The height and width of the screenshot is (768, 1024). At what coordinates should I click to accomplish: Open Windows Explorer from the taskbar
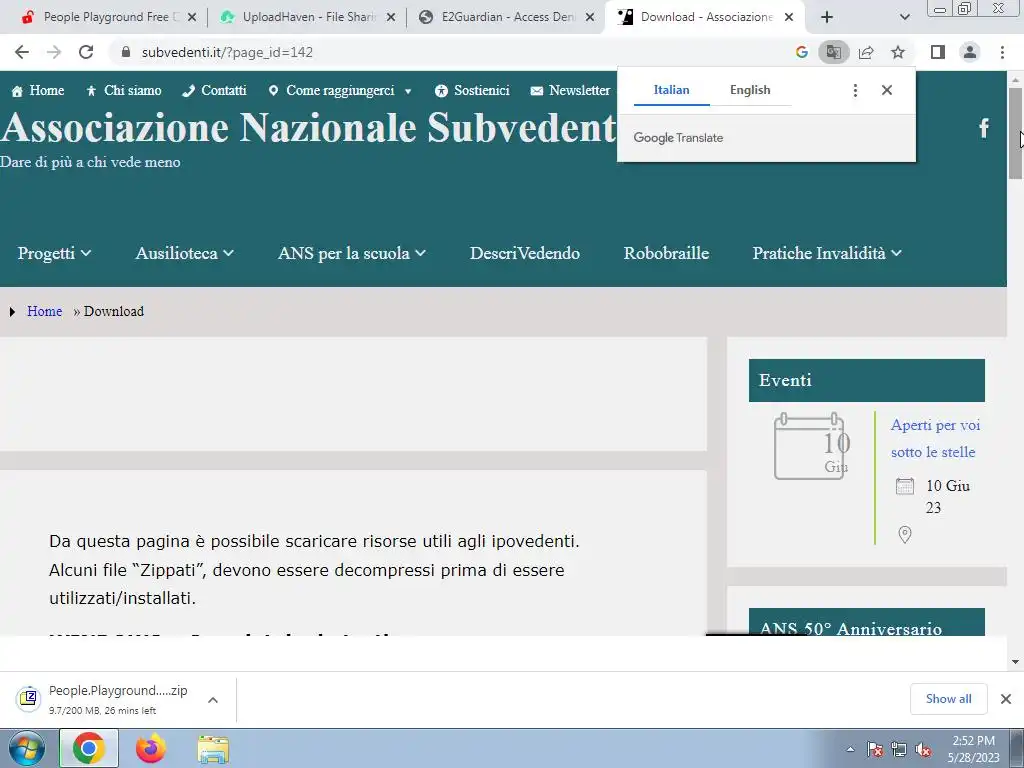point(213,749)
